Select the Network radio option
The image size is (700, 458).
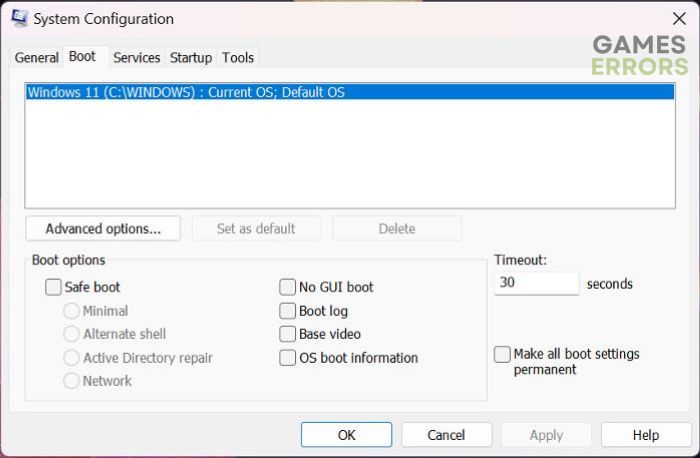(71, 381)
